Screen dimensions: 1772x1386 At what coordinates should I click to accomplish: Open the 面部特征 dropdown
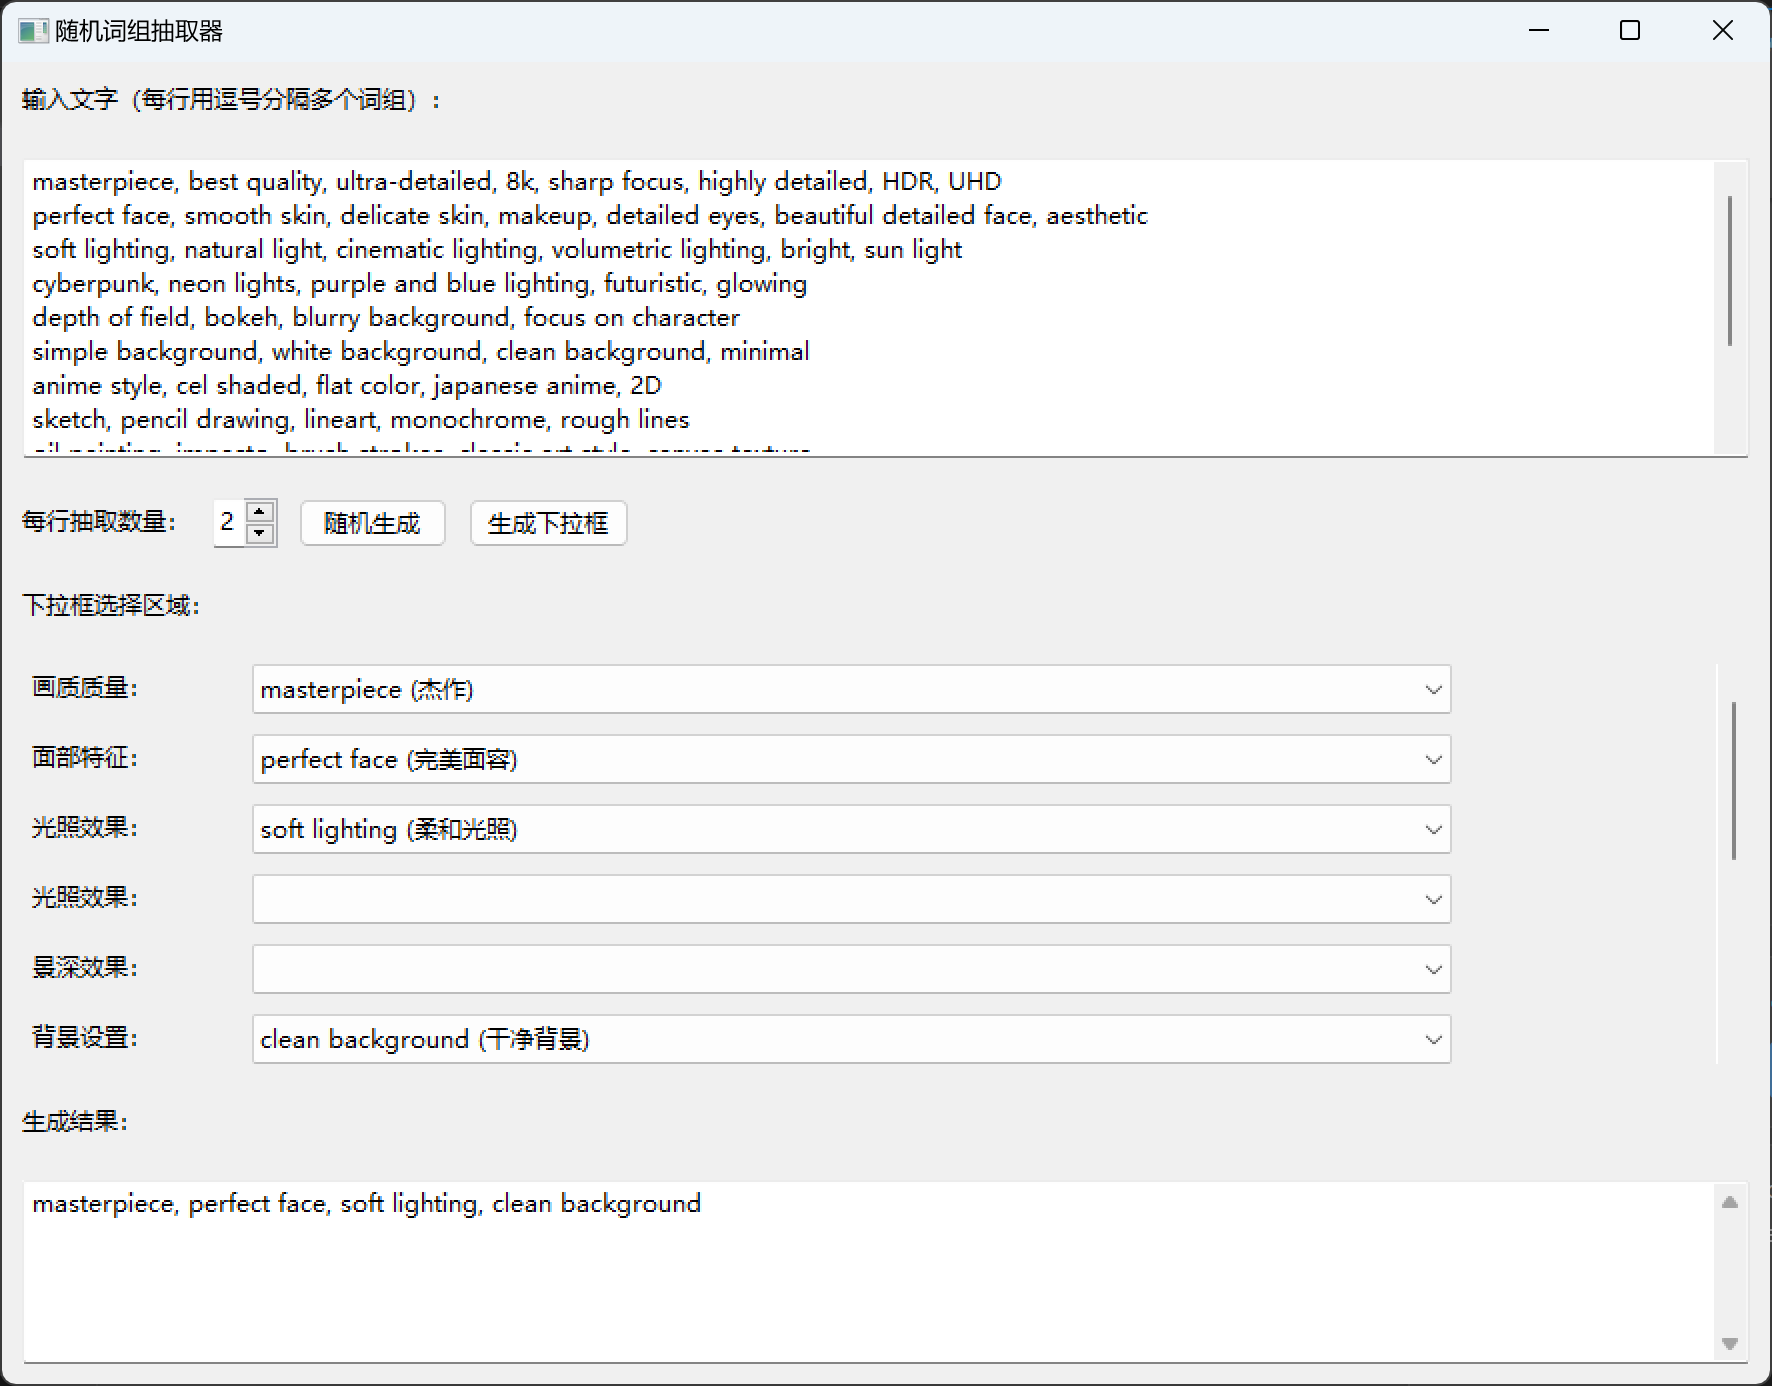point(851,759)
